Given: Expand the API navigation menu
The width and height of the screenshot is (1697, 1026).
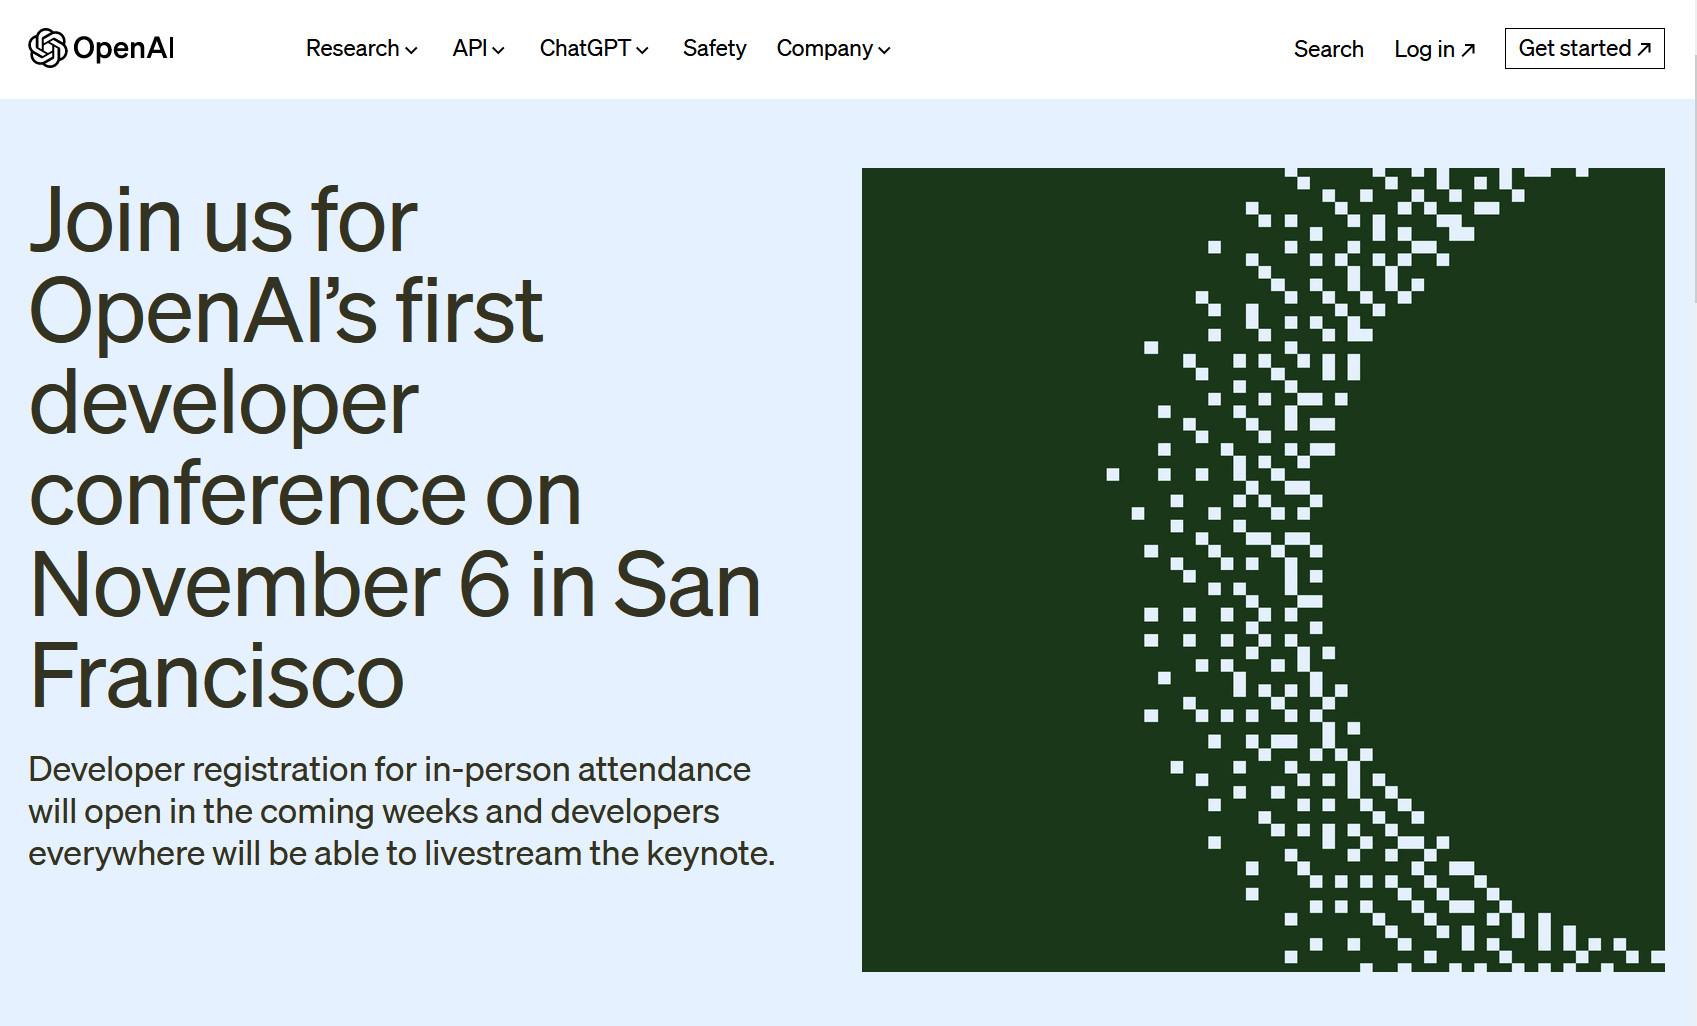Looking at the screenshot, I should pos(479,48).
